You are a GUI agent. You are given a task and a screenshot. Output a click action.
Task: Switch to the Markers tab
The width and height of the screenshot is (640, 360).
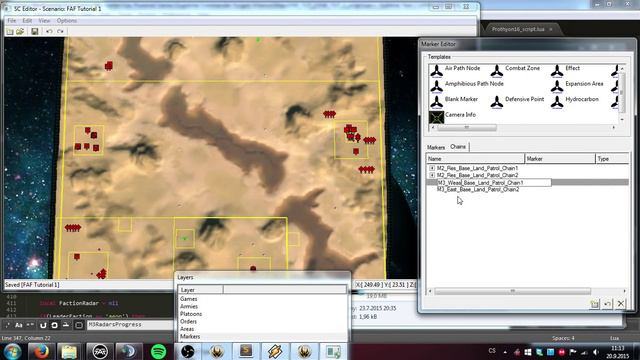click(436, 147)
